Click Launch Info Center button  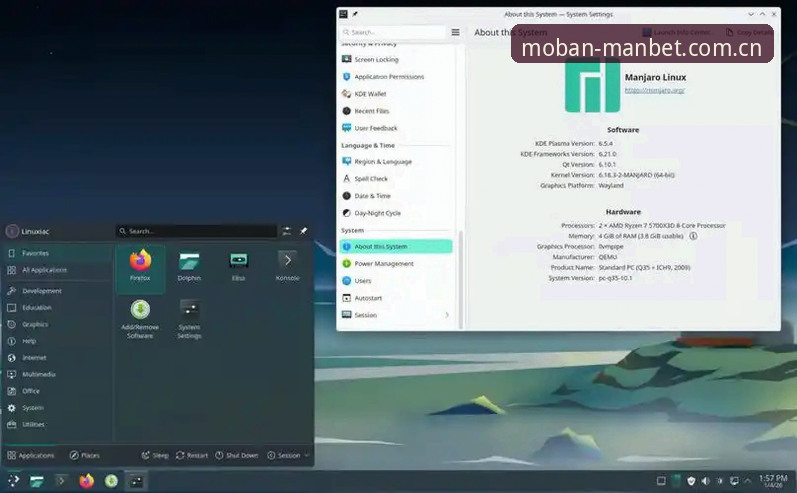click(x=676, y=32)
